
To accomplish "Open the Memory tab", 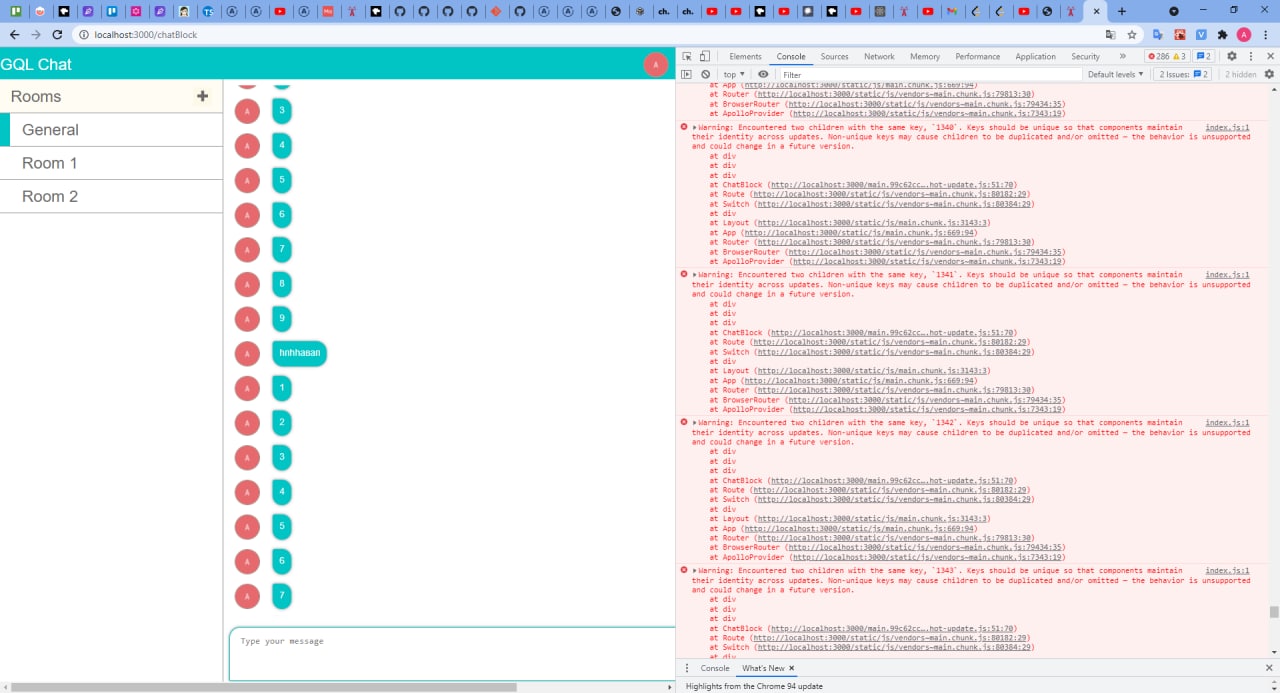I will point(924,57).
